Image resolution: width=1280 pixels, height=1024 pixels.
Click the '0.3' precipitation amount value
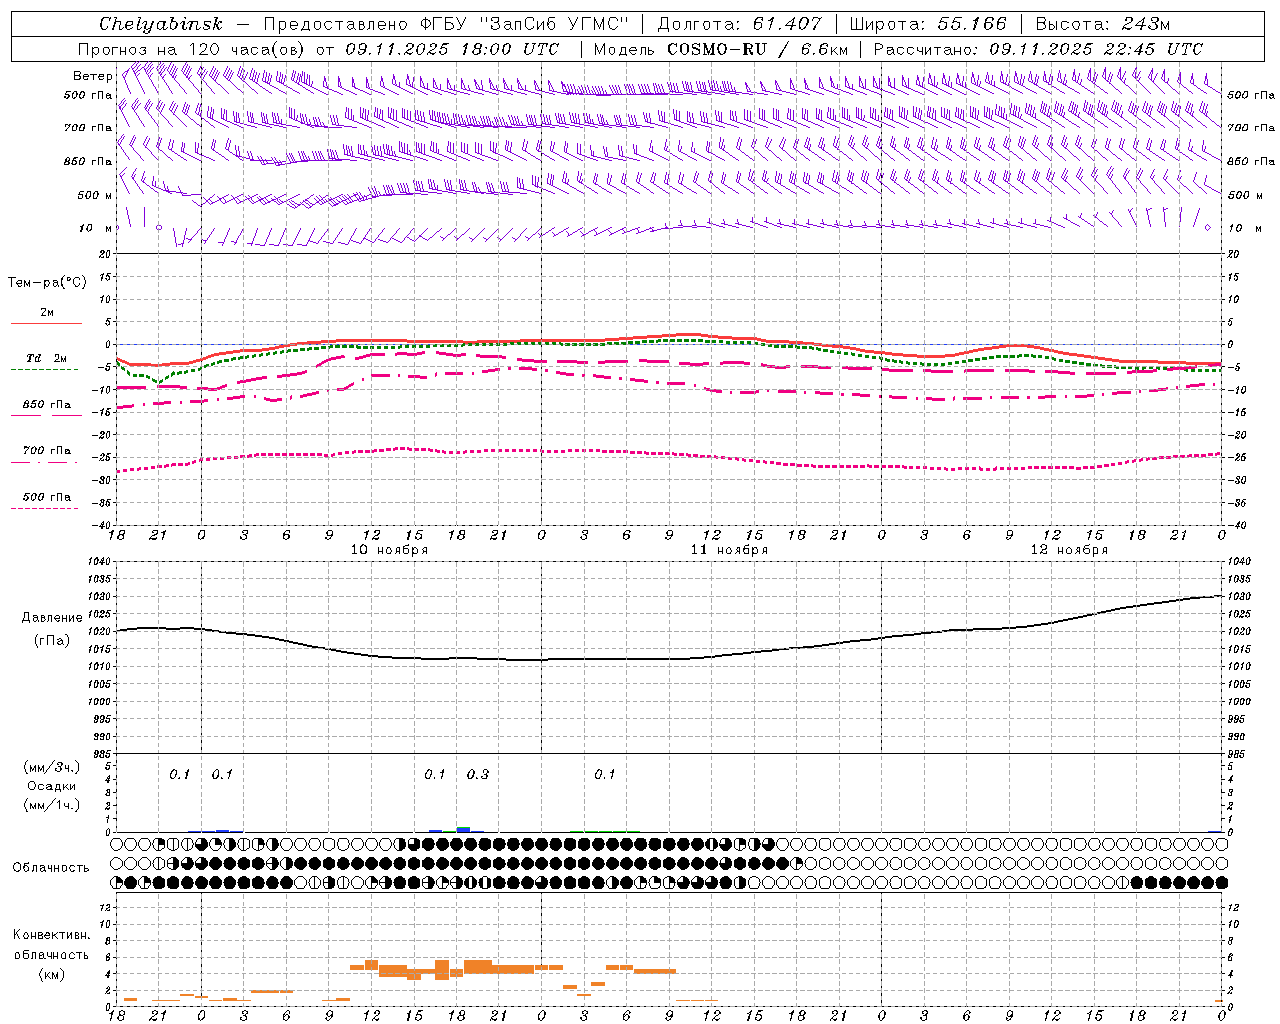coord(478,775)
